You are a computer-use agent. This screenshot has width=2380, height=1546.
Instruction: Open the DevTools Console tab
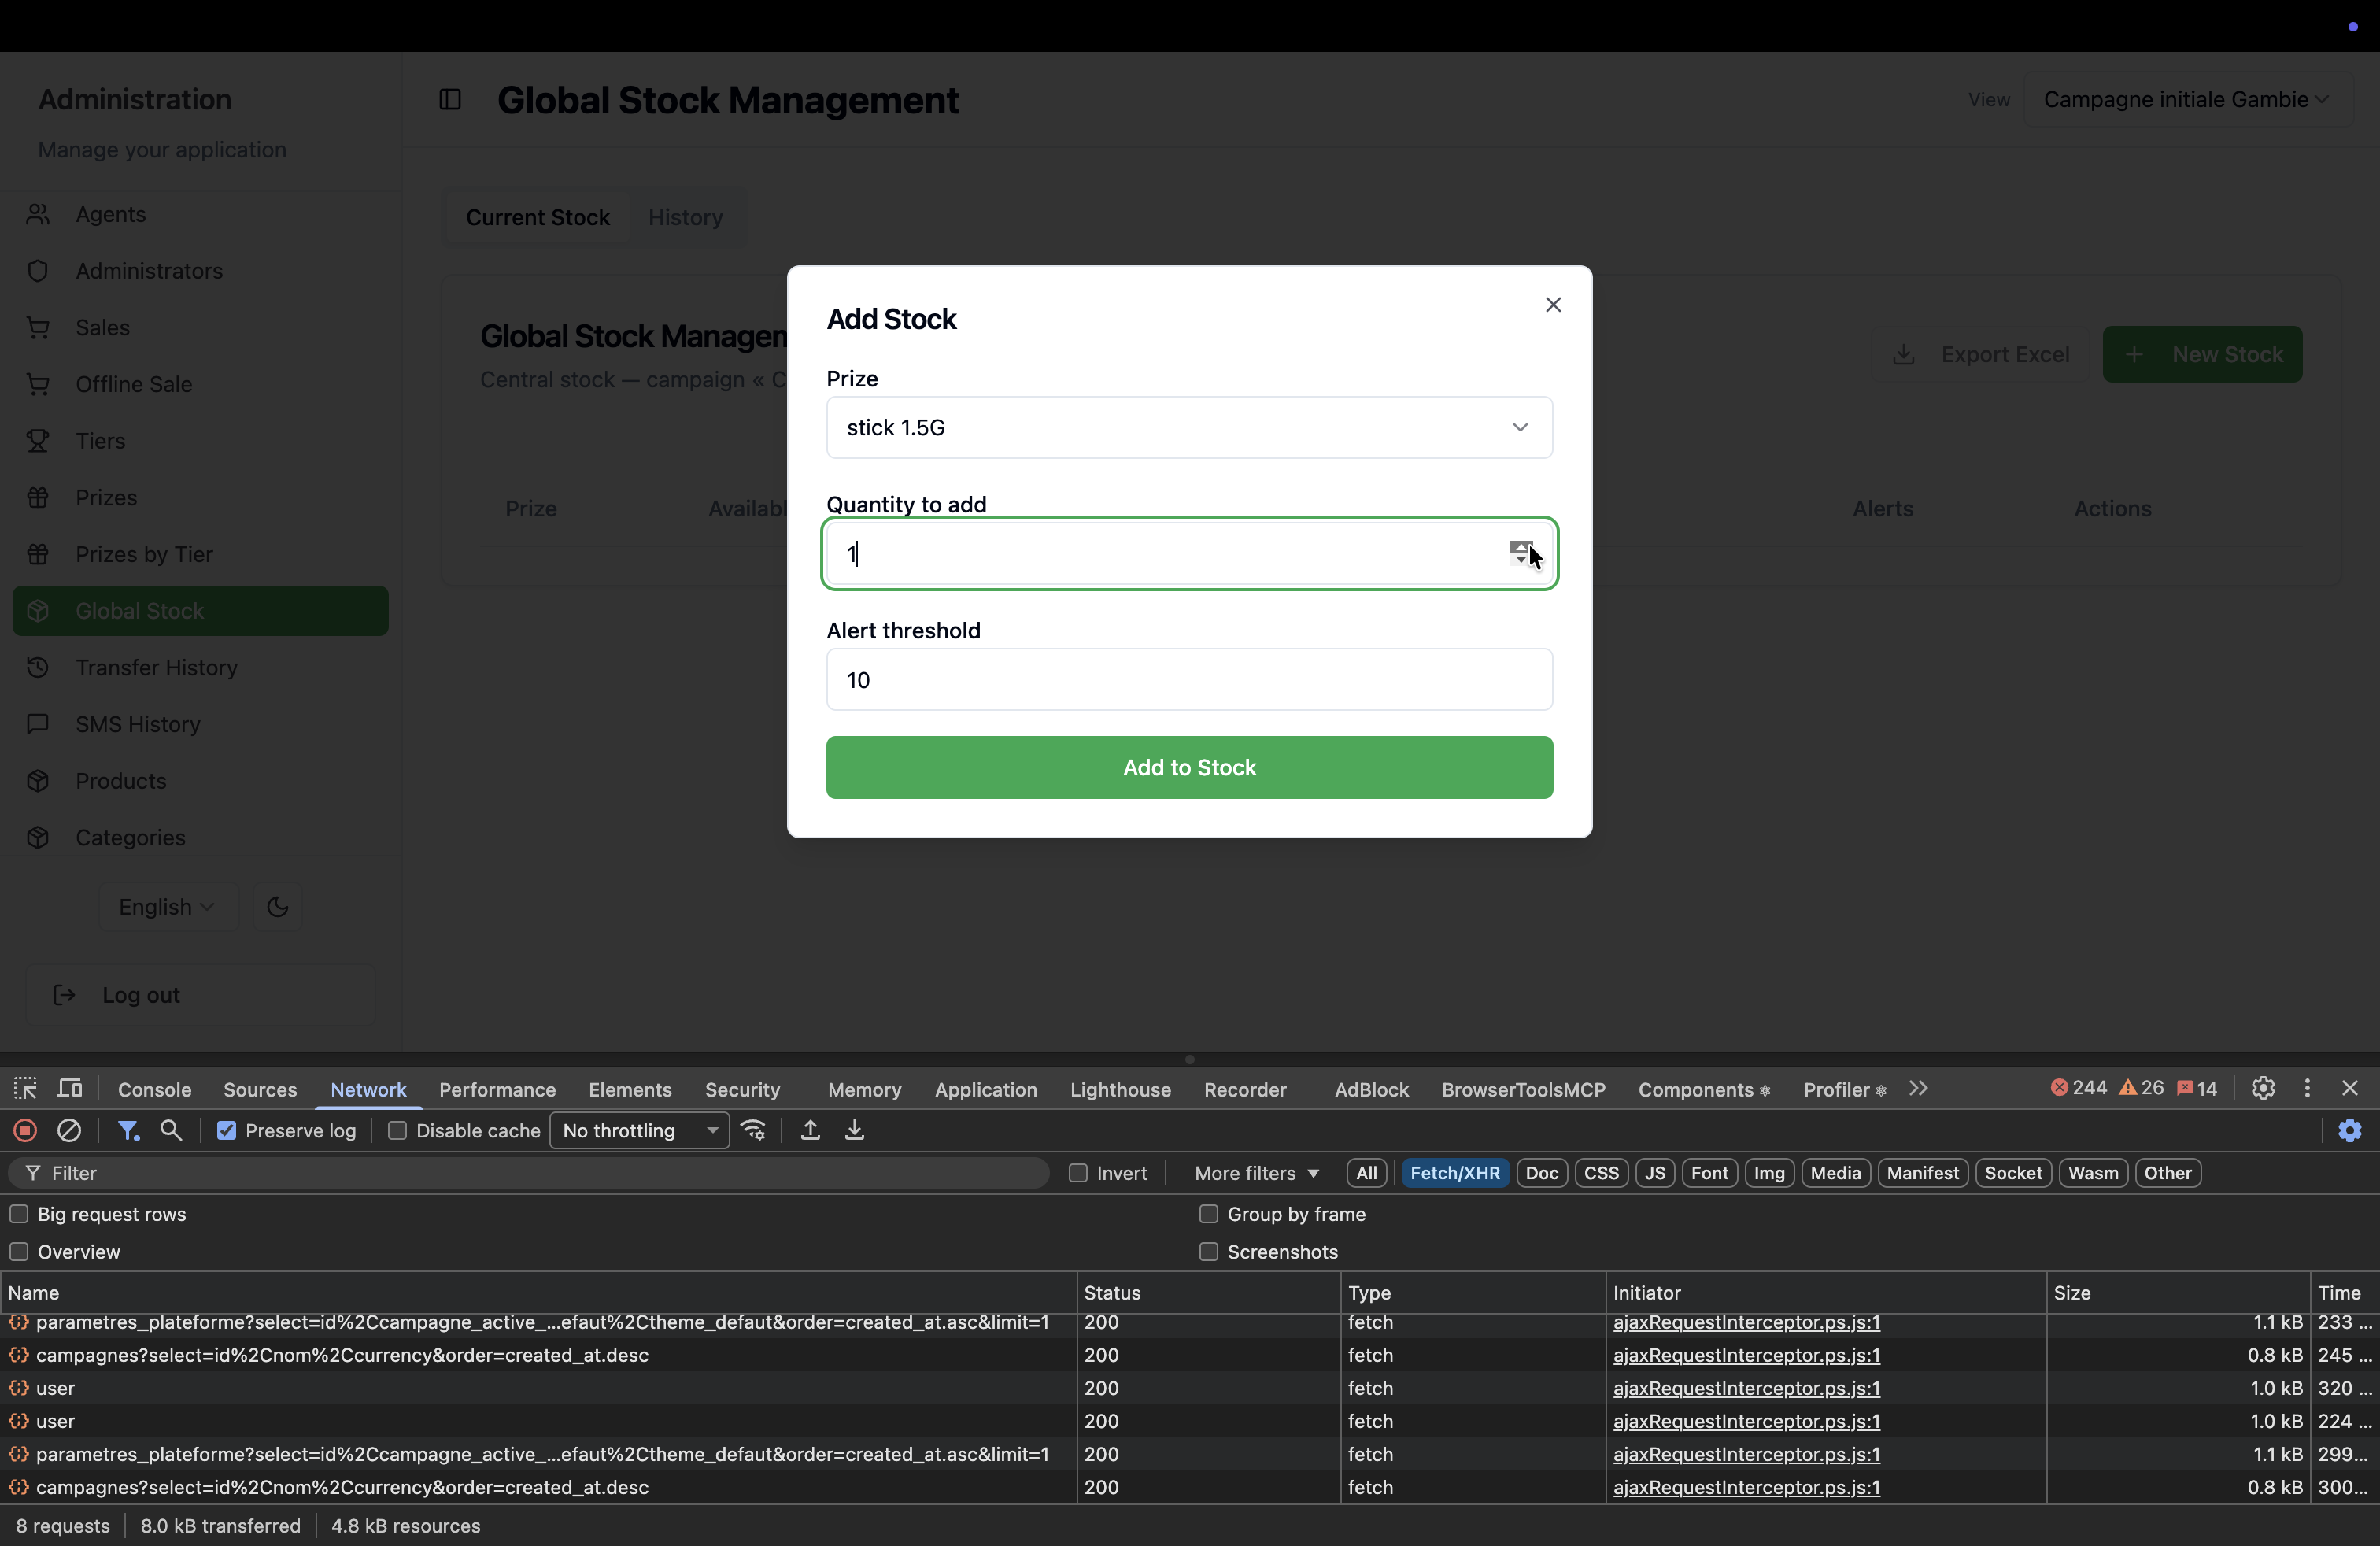click(x=154, y=1089)
